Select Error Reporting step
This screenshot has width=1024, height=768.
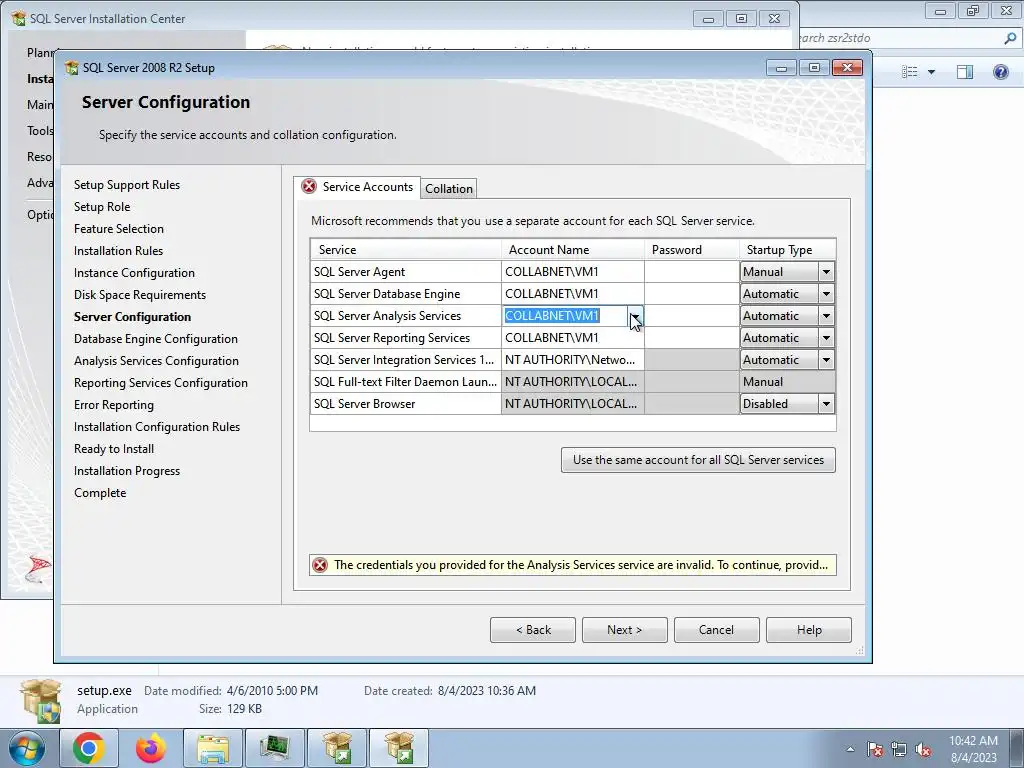point(114,405)
